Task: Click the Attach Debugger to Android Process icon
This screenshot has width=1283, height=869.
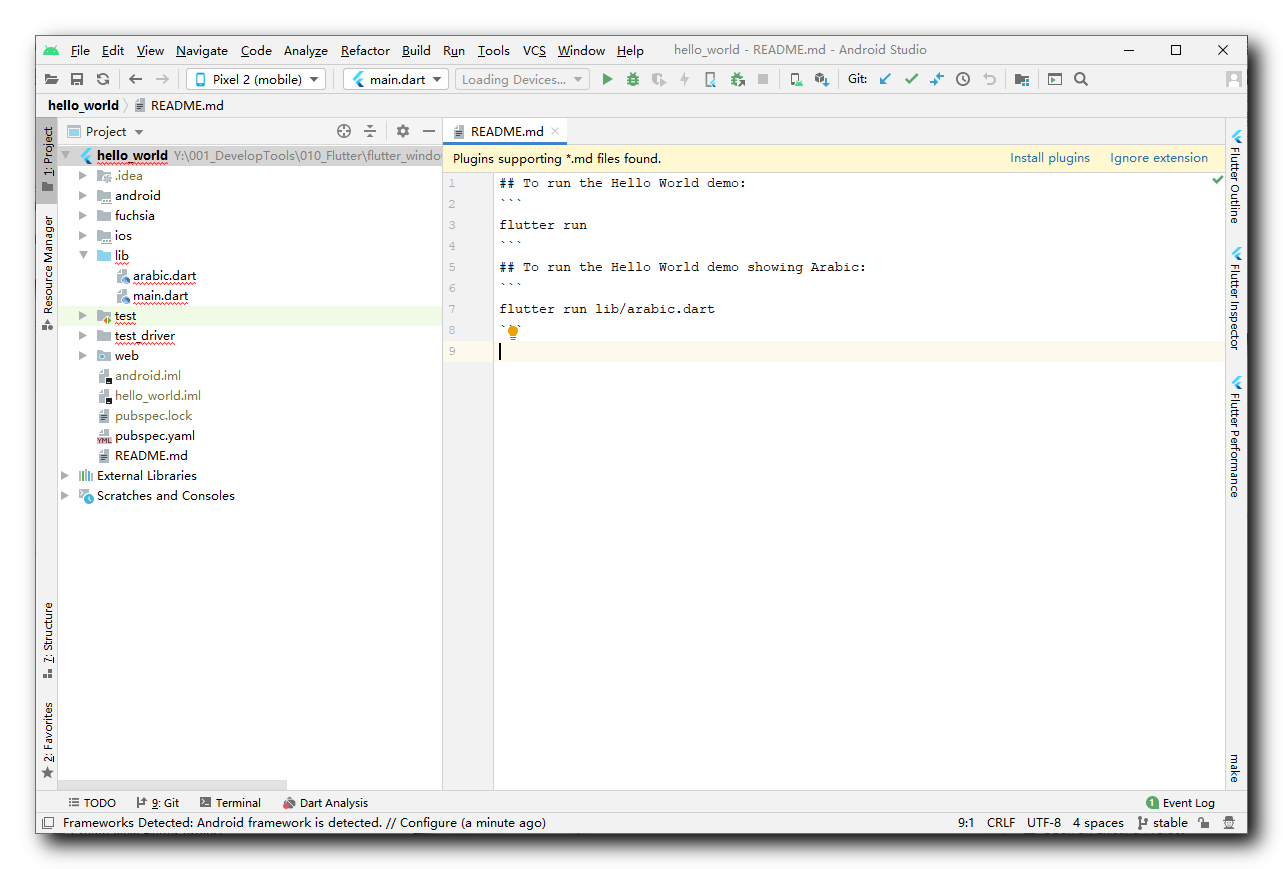Action: (x=738, y=79)
